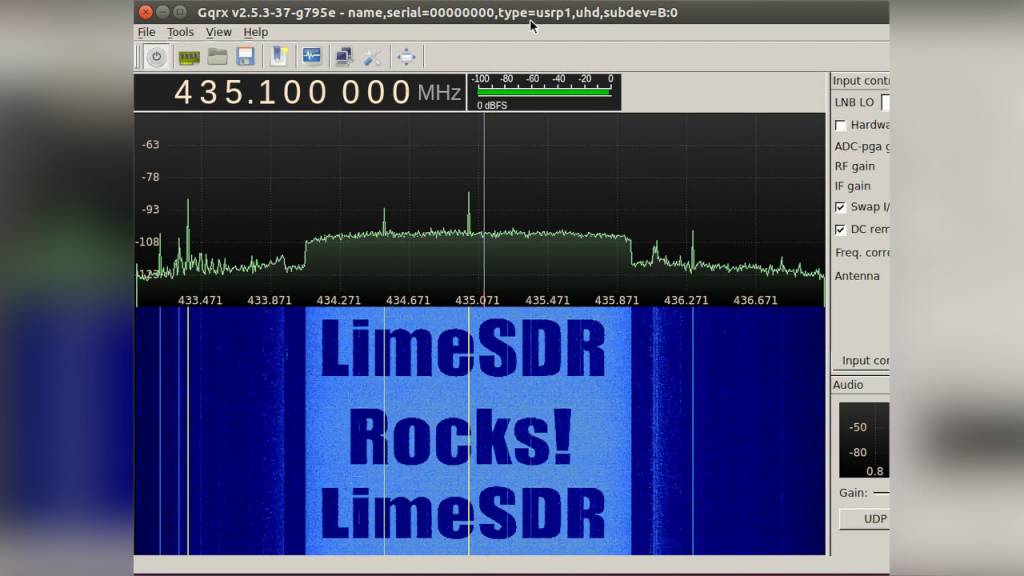Click the signal strength dBFS meter
The width and height of the screenshot is (1024, 576).
pos(544,92)
